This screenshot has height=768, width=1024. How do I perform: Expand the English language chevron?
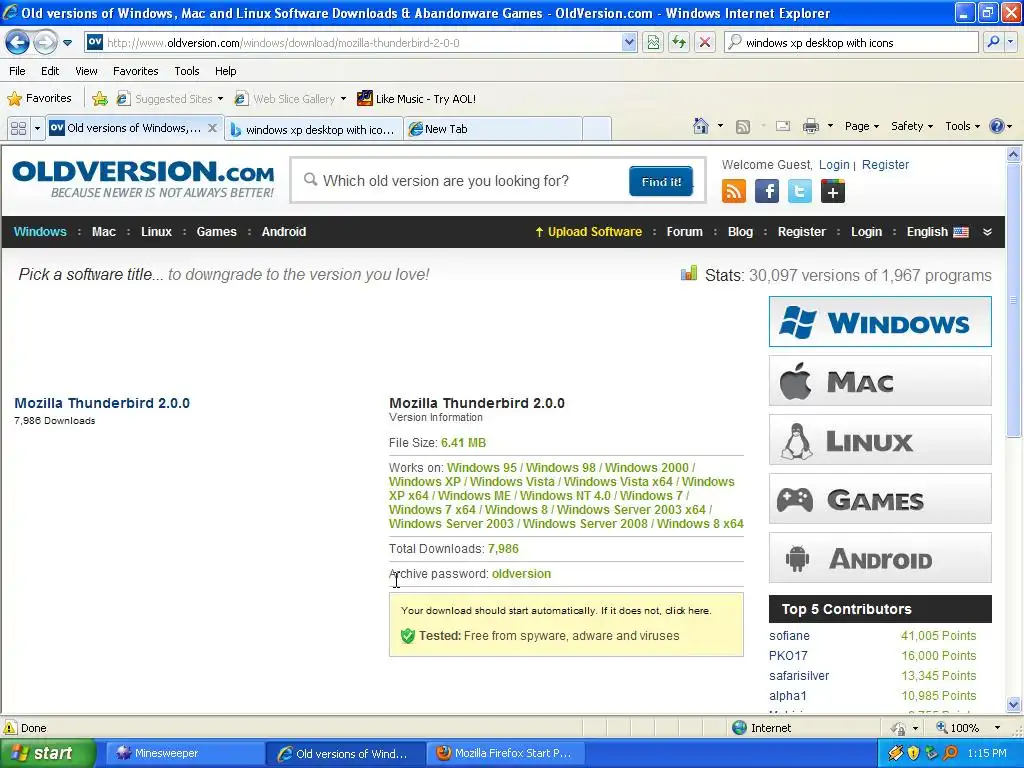coord(987,232)
